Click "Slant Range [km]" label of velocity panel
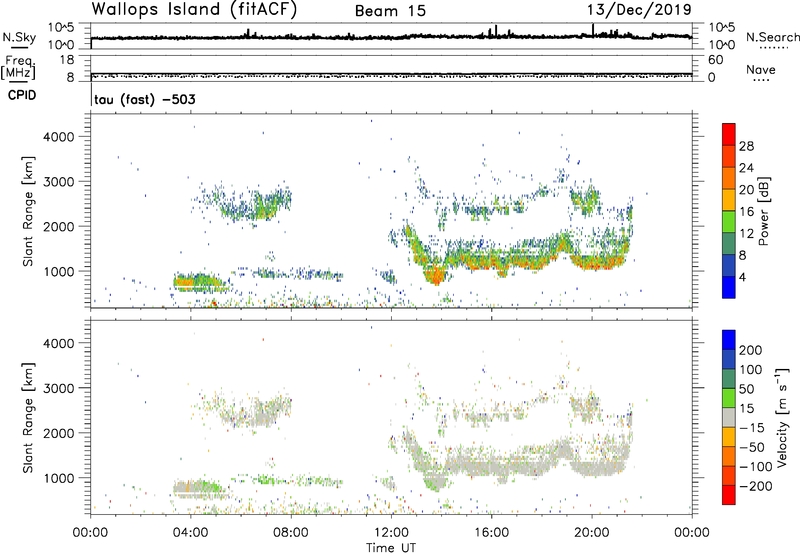Image resolution: width=800 pixels, height=554 pixels. point(28,418)
